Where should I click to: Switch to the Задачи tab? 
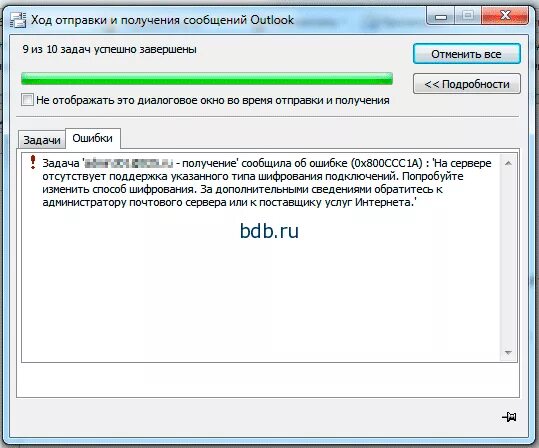click(x=42, y=140)
